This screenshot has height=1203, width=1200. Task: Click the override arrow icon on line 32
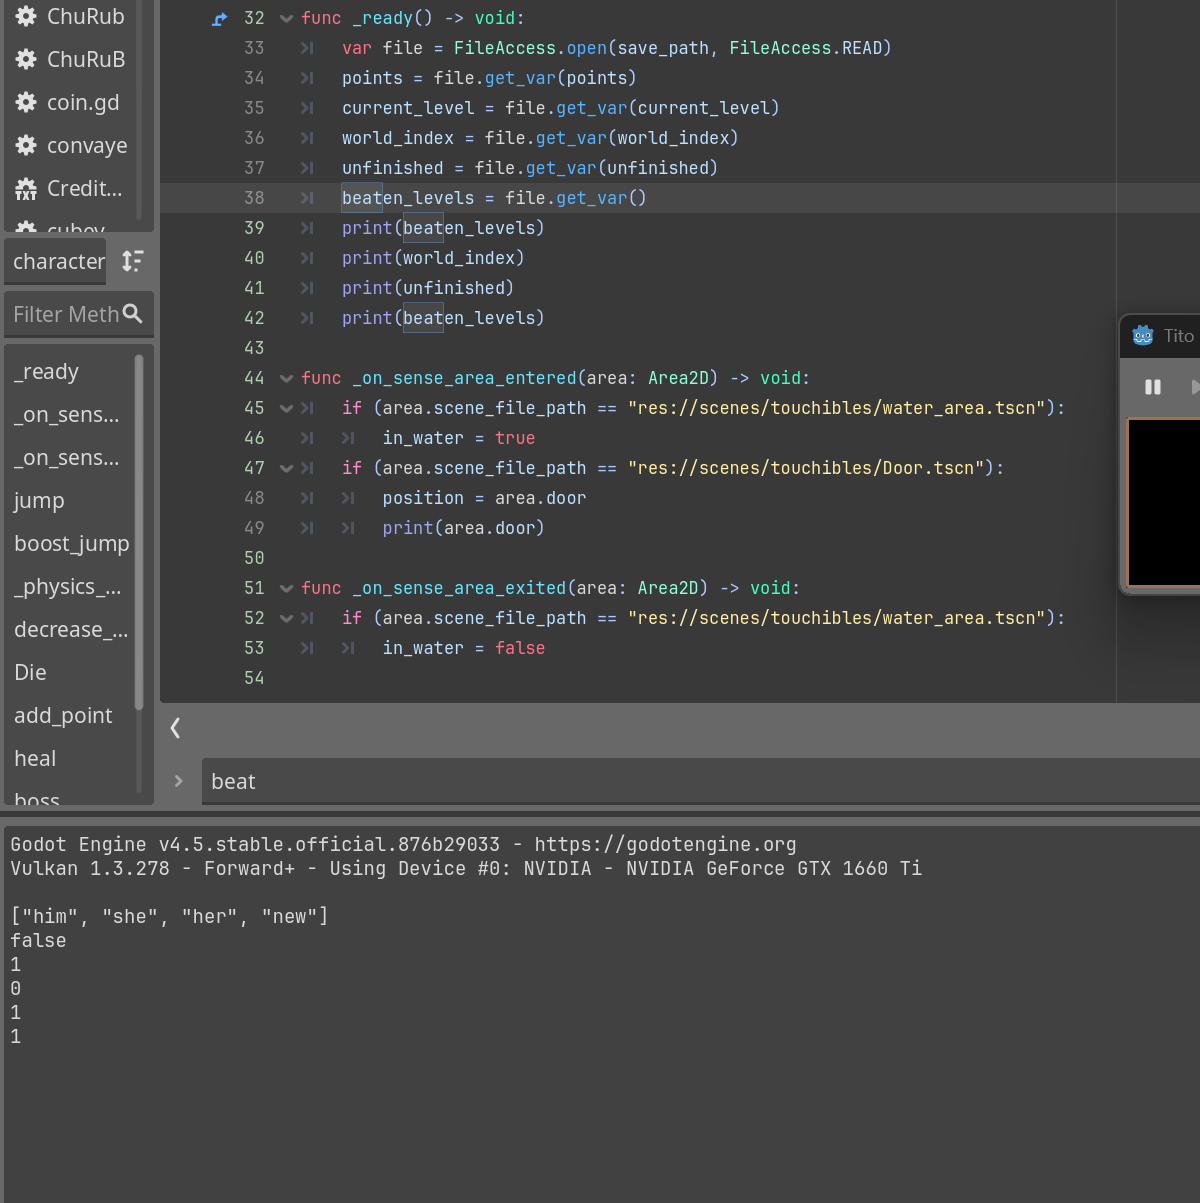[220, 19]
